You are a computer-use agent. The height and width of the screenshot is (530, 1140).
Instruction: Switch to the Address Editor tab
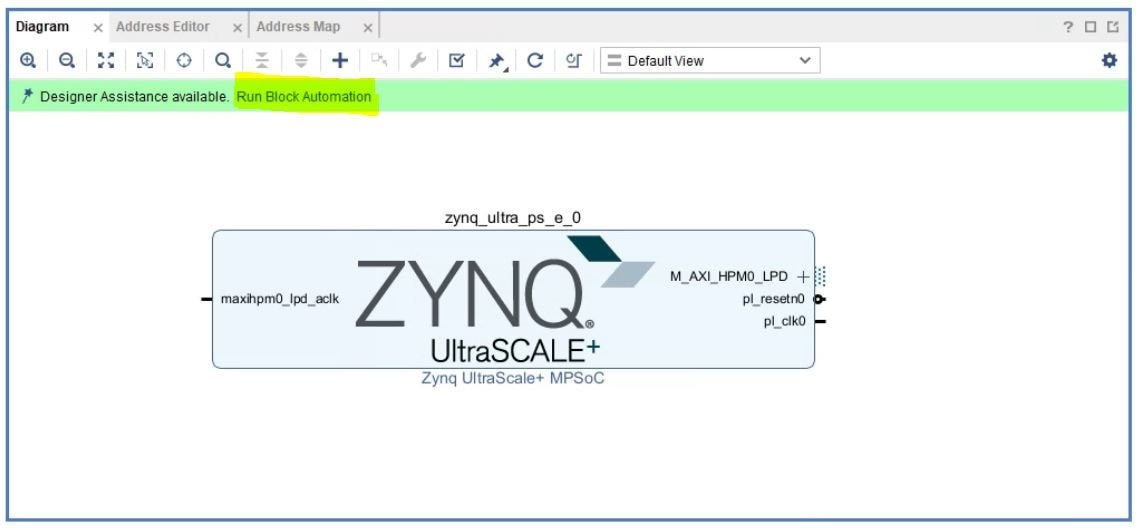point(163,27)
